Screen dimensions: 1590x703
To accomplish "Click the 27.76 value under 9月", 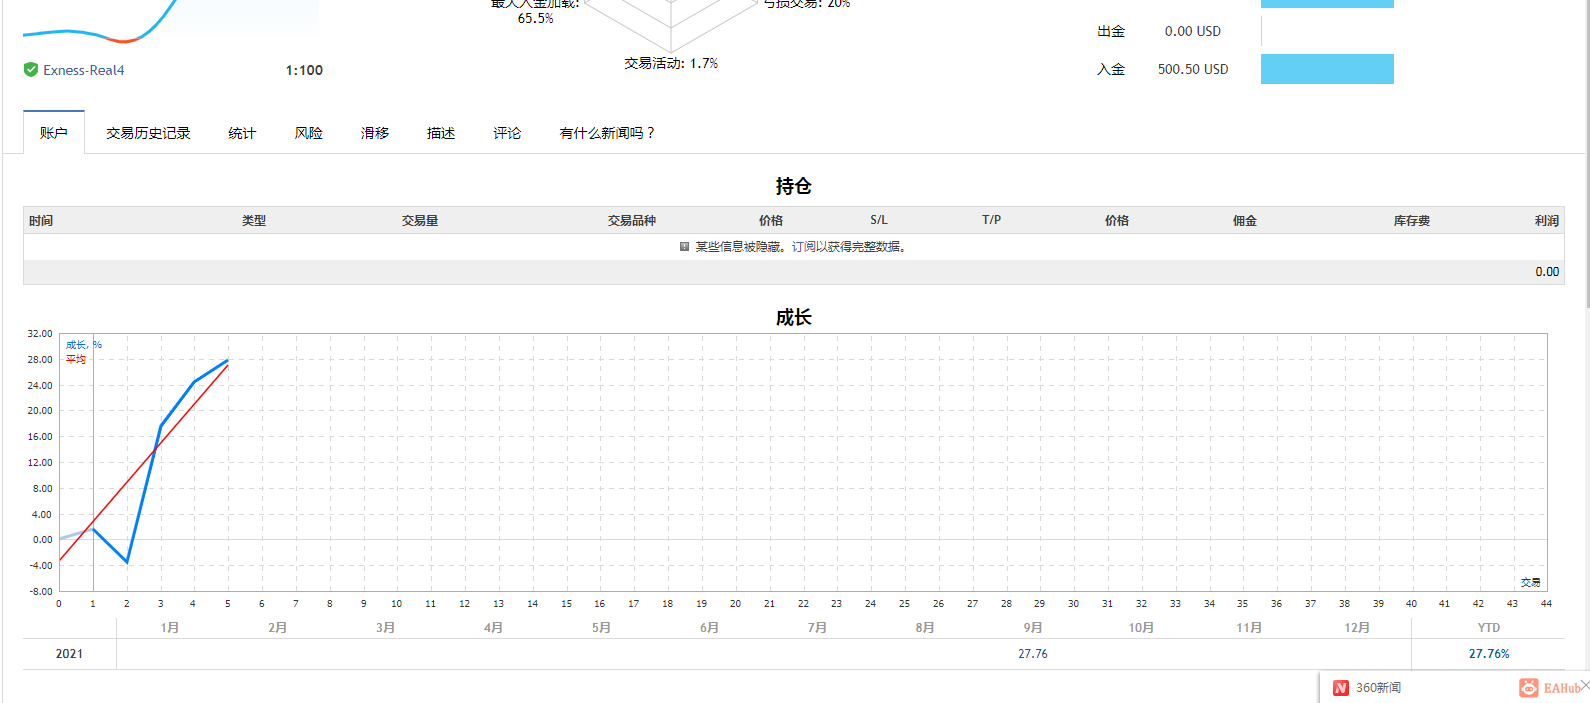I will (x=1033, y=654).
